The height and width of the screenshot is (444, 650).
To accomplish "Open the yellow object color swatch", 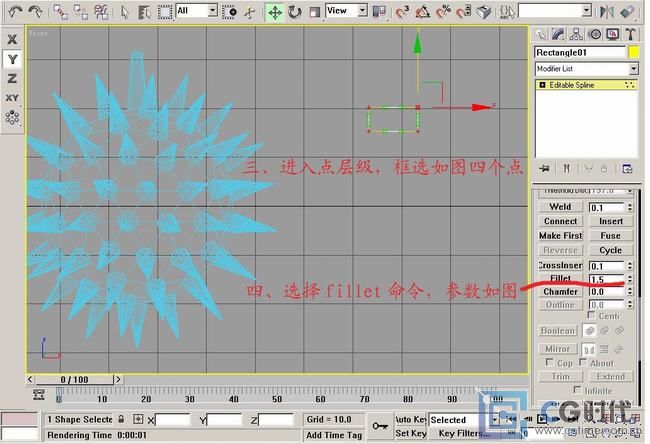I will (633, 52).
